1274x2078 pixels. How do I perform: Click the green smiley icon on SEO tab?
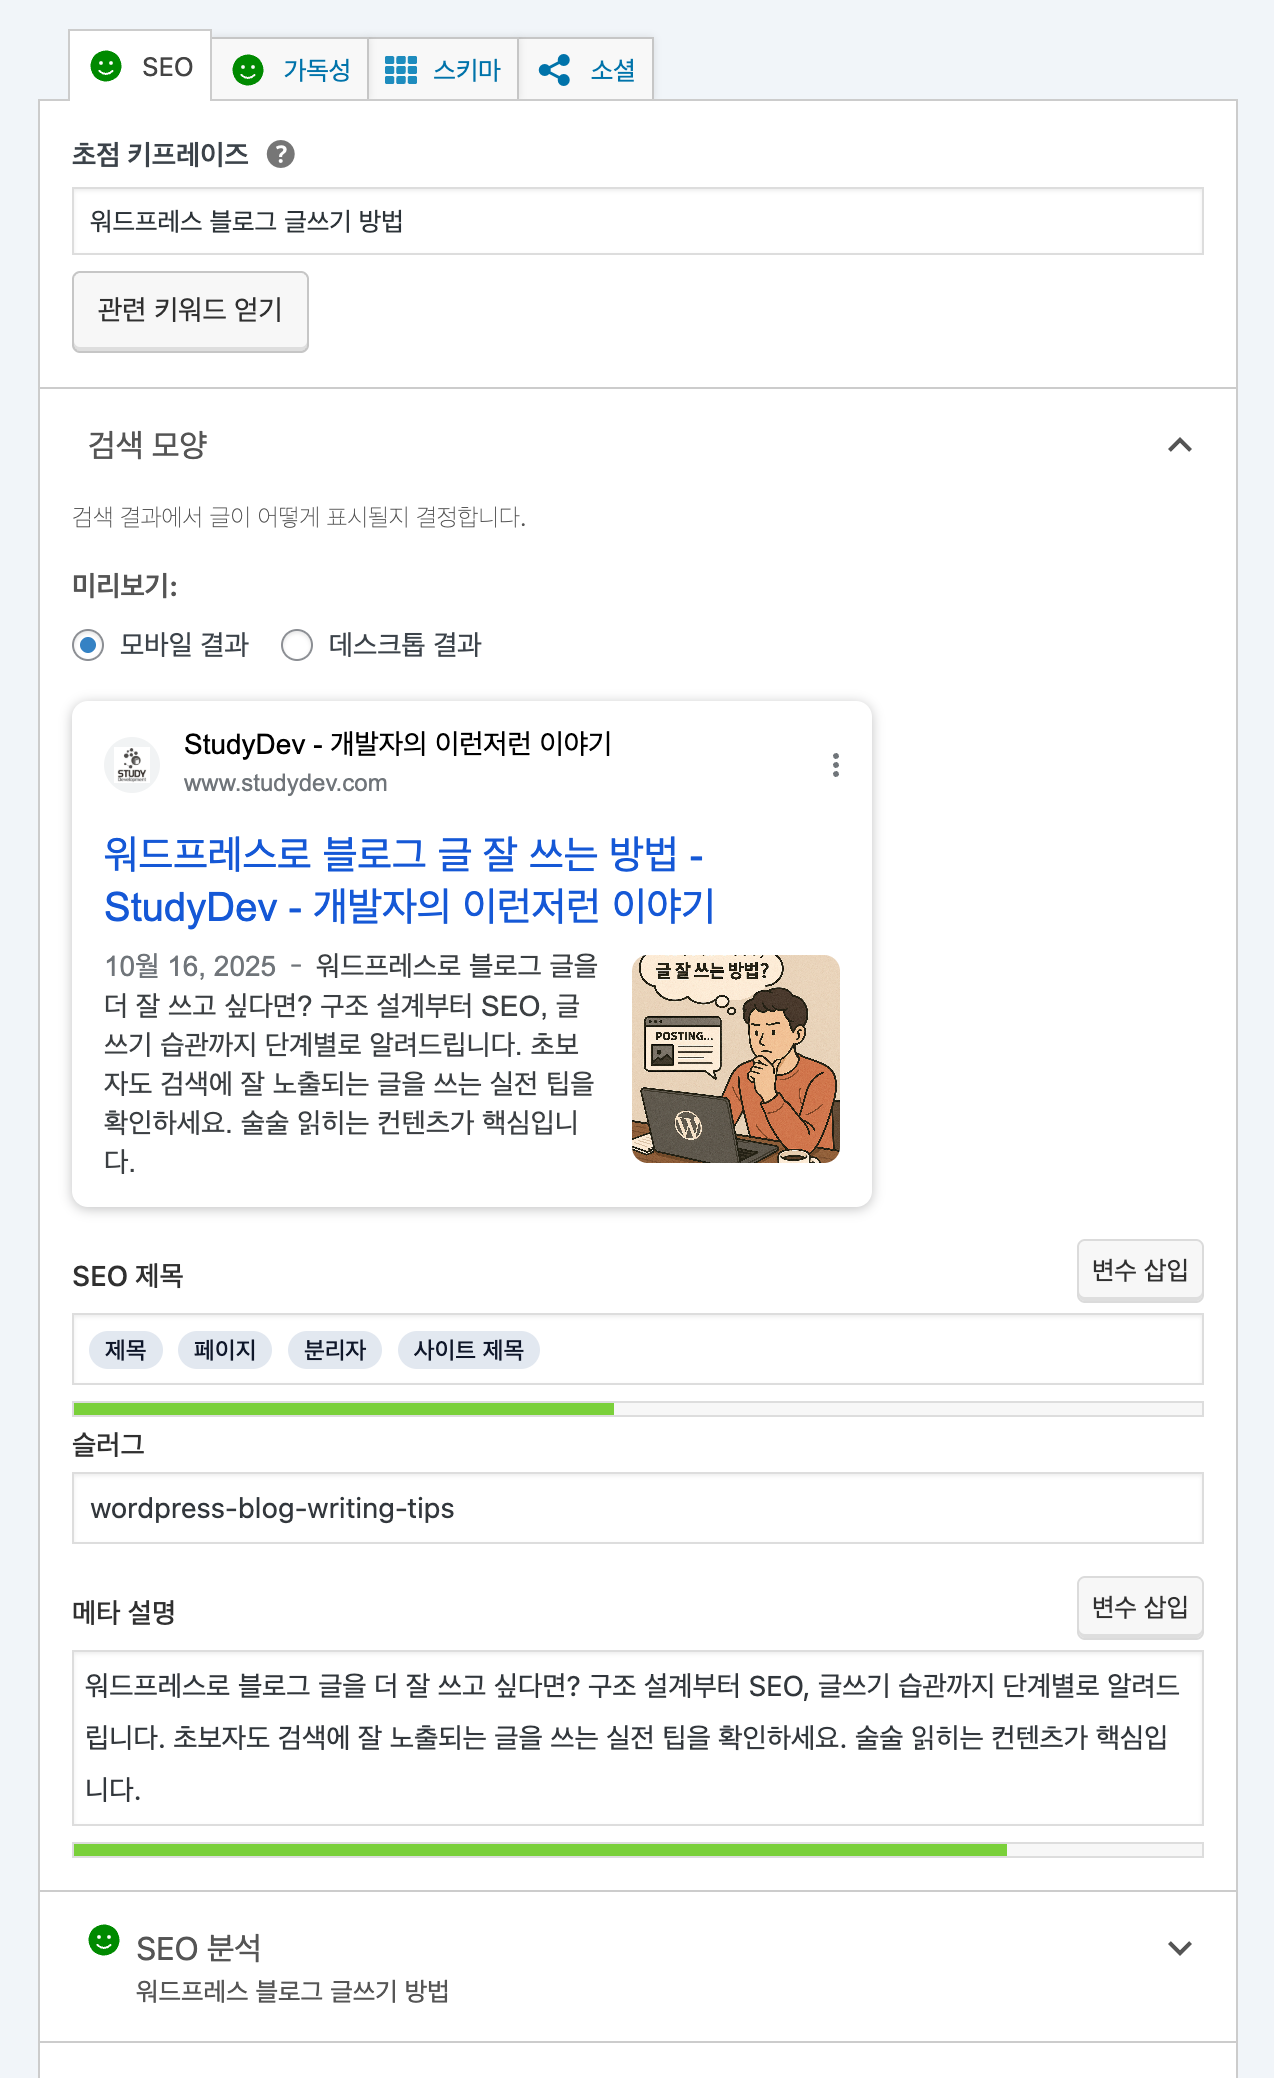106,67
